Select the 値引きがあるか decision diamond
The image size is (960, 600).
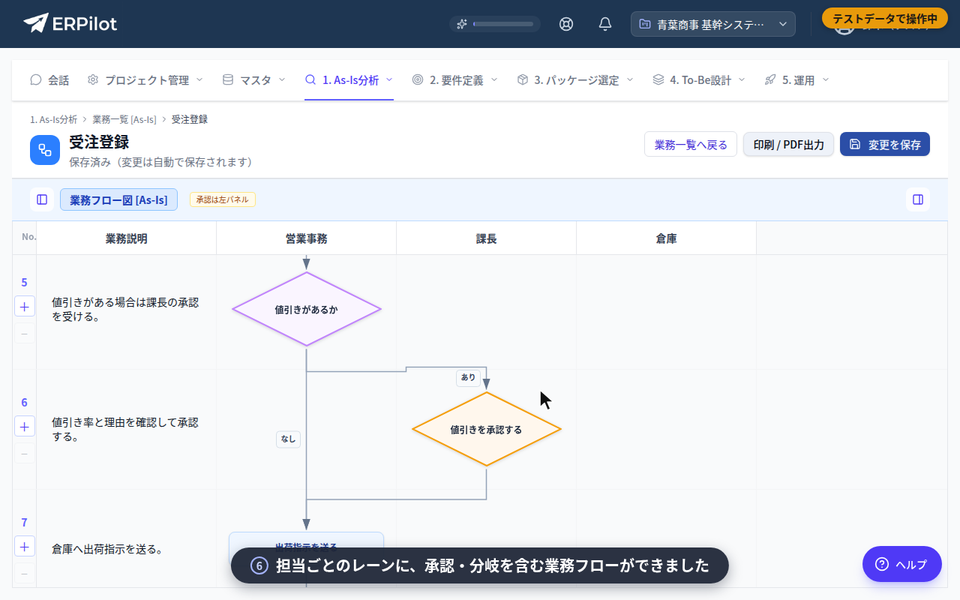pos(306,309)
